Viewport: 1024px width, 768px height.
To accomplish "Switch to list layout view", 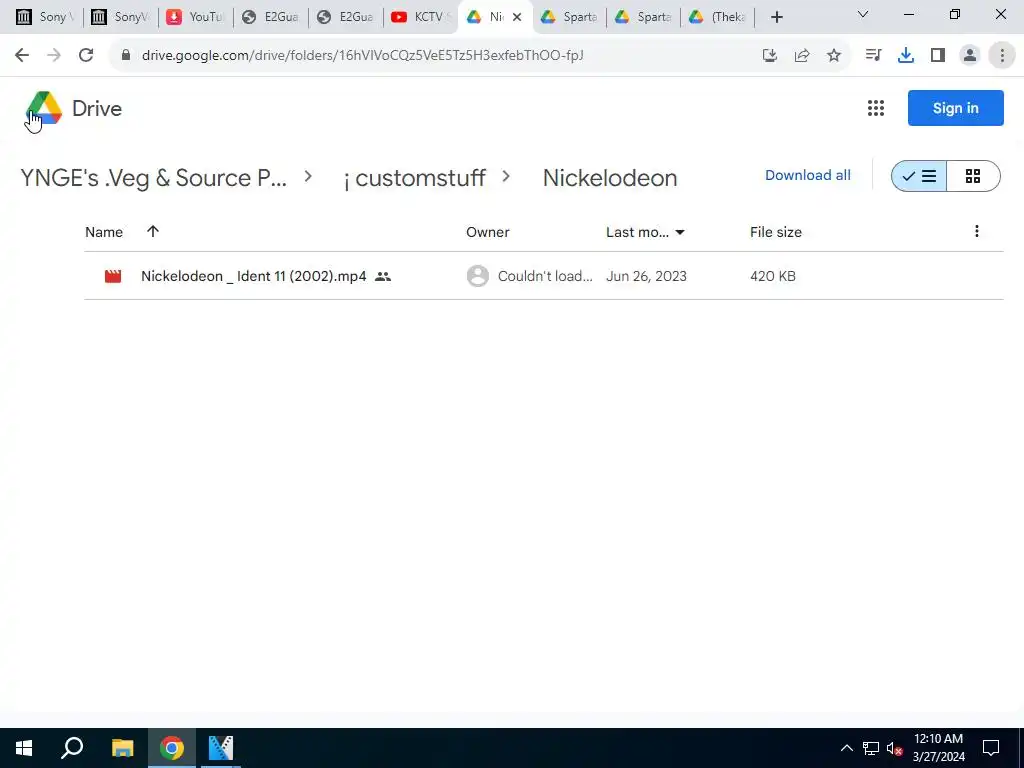I will pyautogui.click(x=919, y=176).
